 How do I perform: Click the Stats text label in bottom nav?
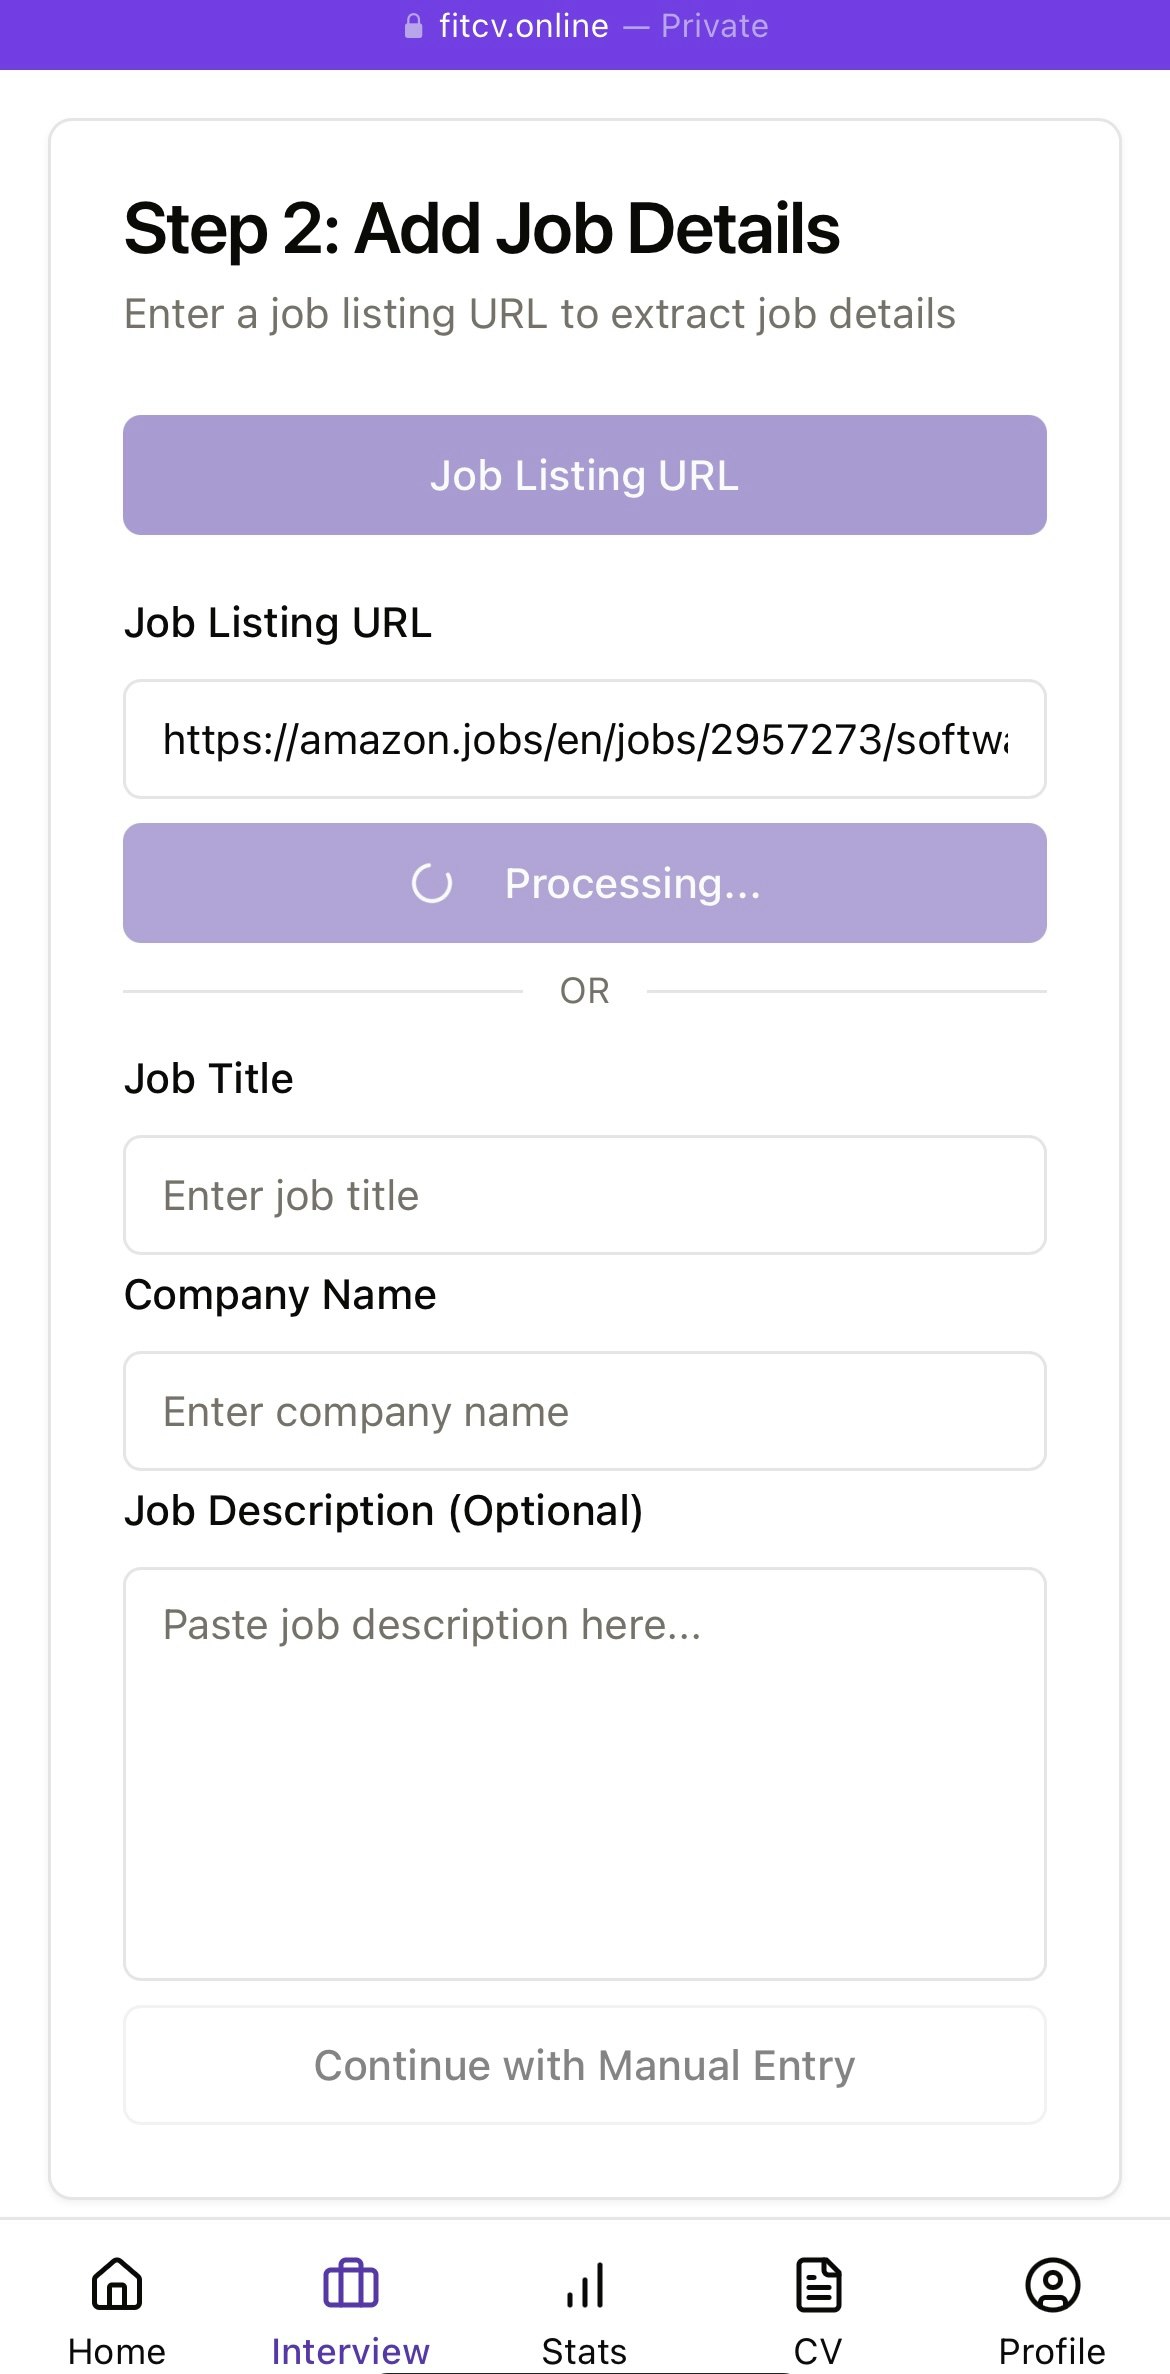point(585,2351)
